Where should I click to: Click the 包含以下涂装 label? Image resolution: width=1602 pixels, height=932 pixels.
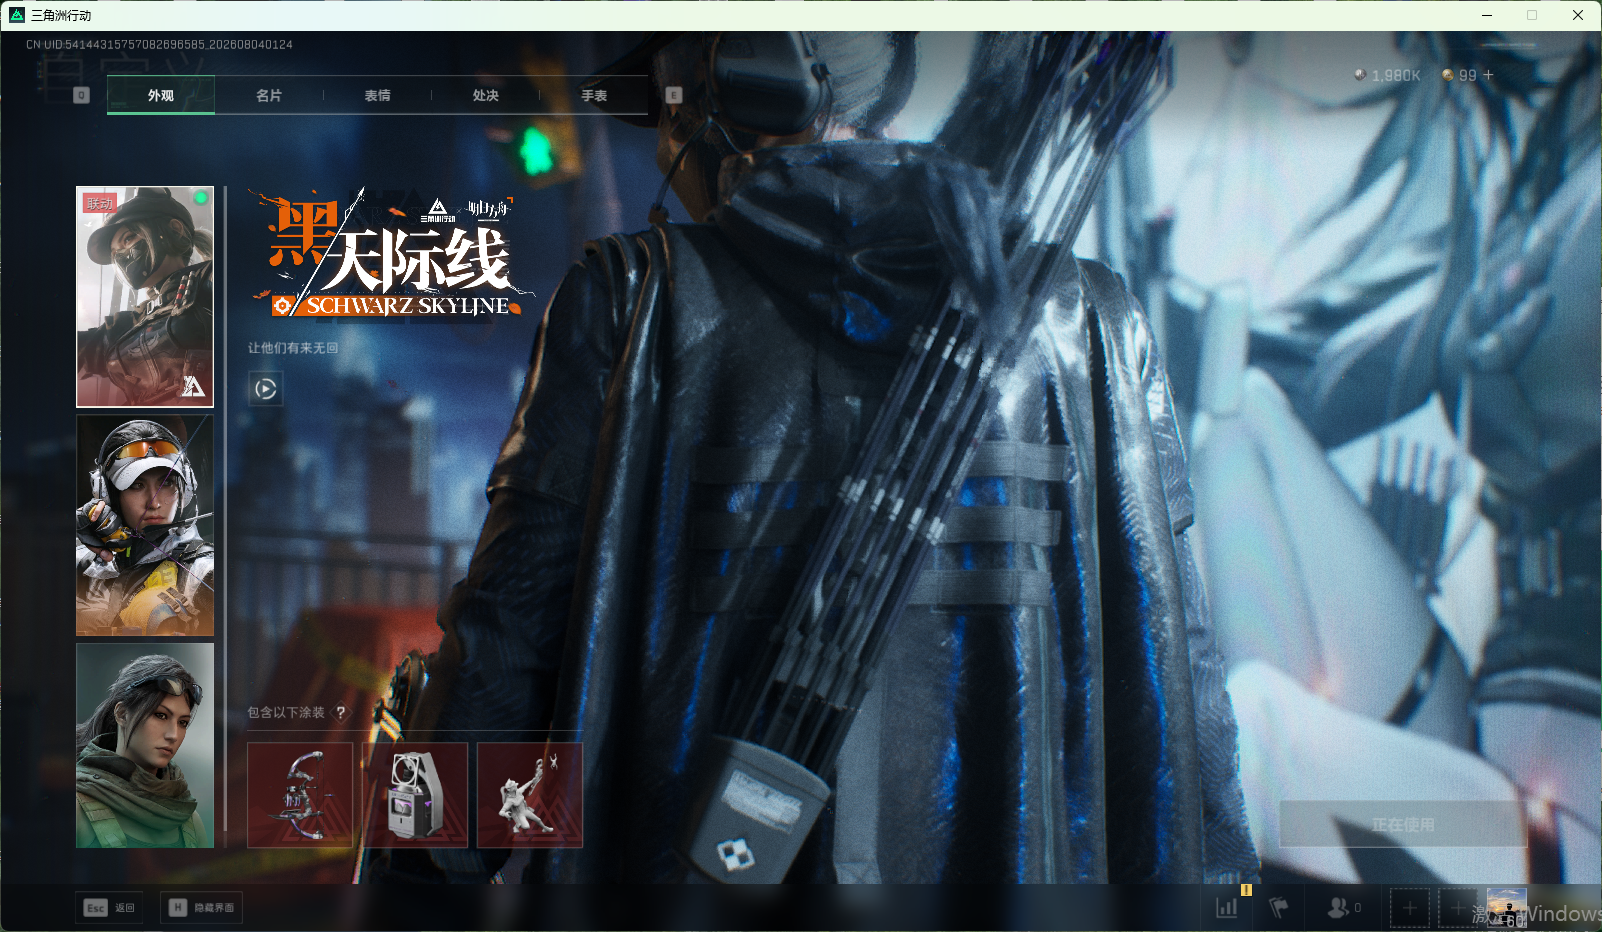click(x=286, y=713)
